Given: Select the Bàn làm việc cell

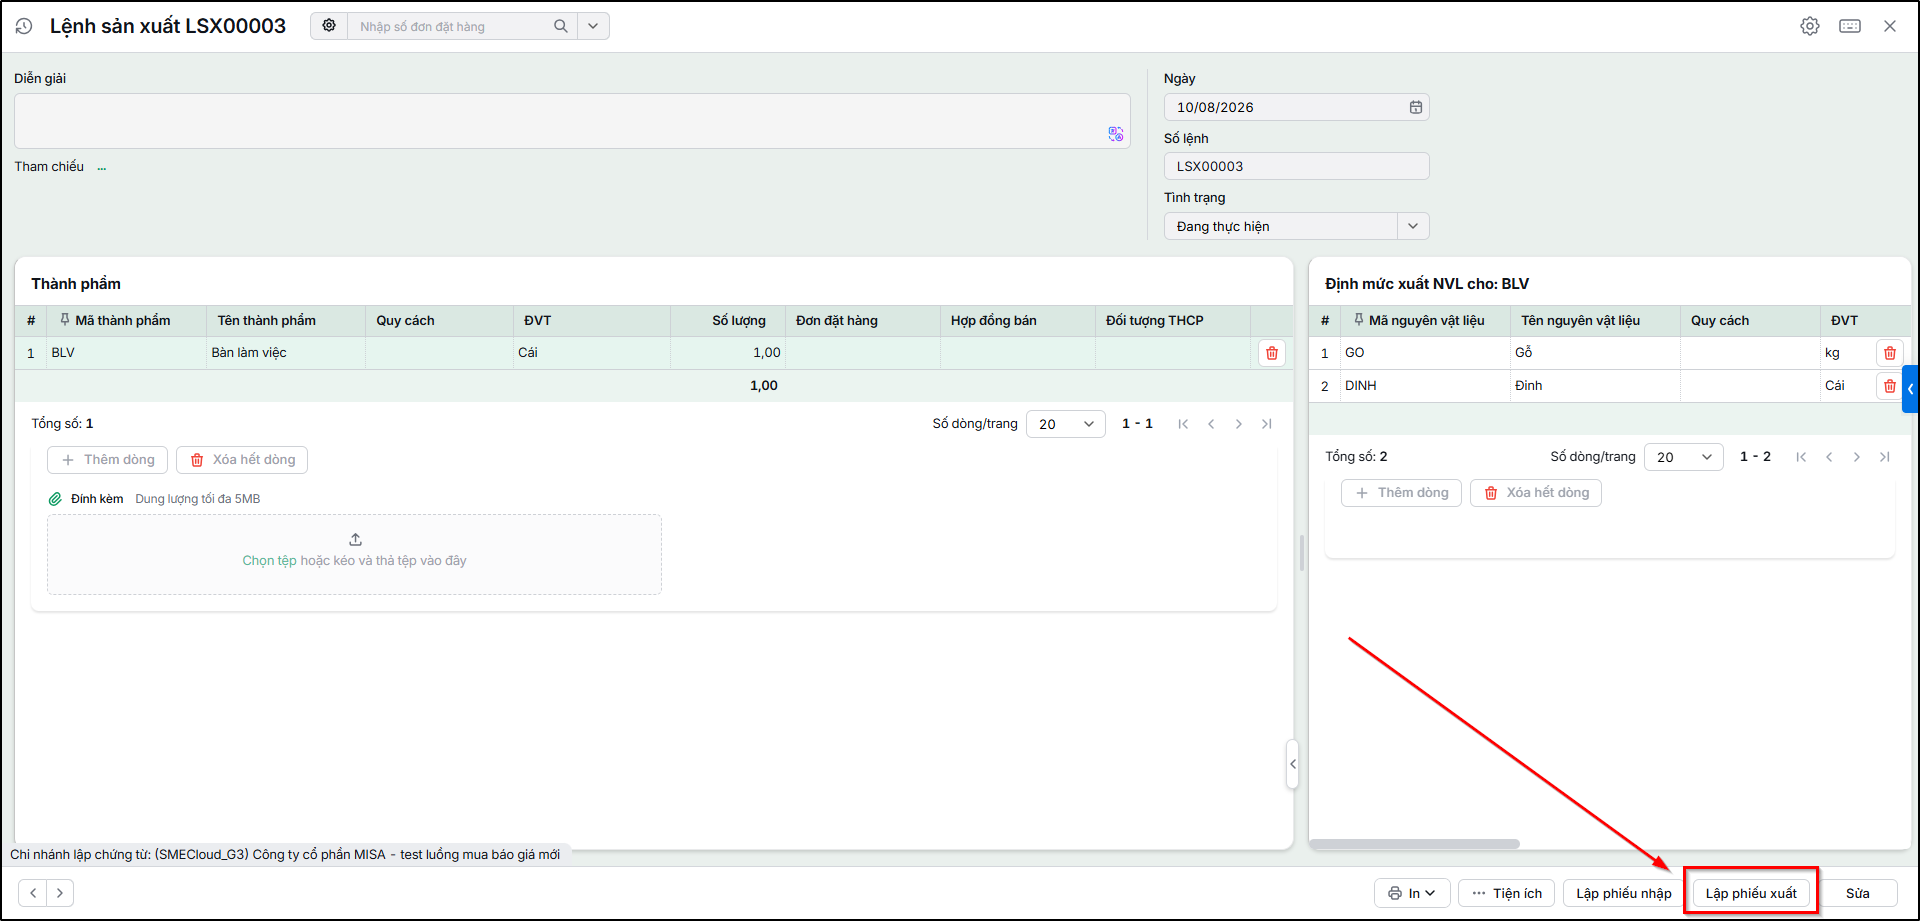Looking at the screenshot, I should tap(285, 353).
